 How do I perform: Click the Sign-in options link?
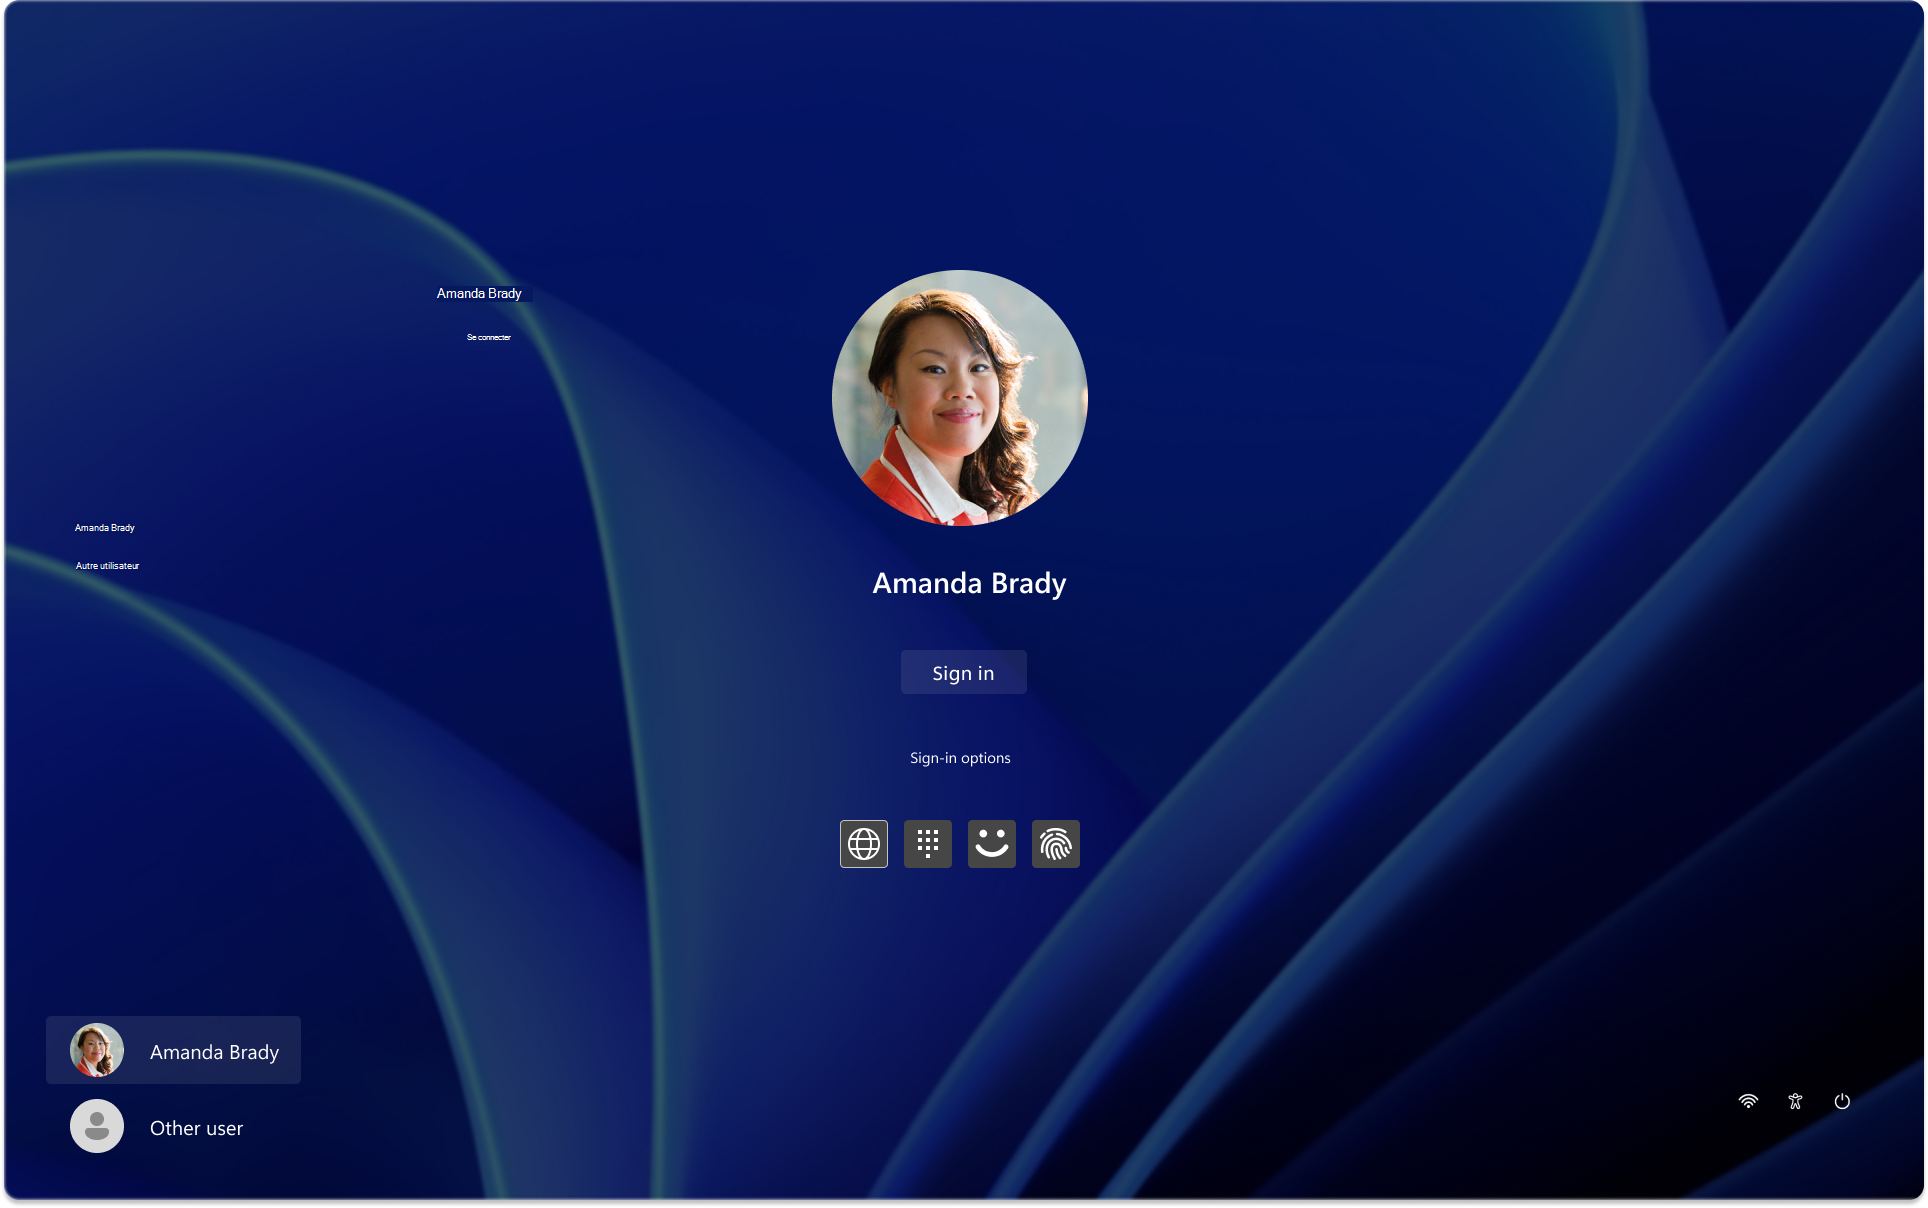[x=960, y=758]
